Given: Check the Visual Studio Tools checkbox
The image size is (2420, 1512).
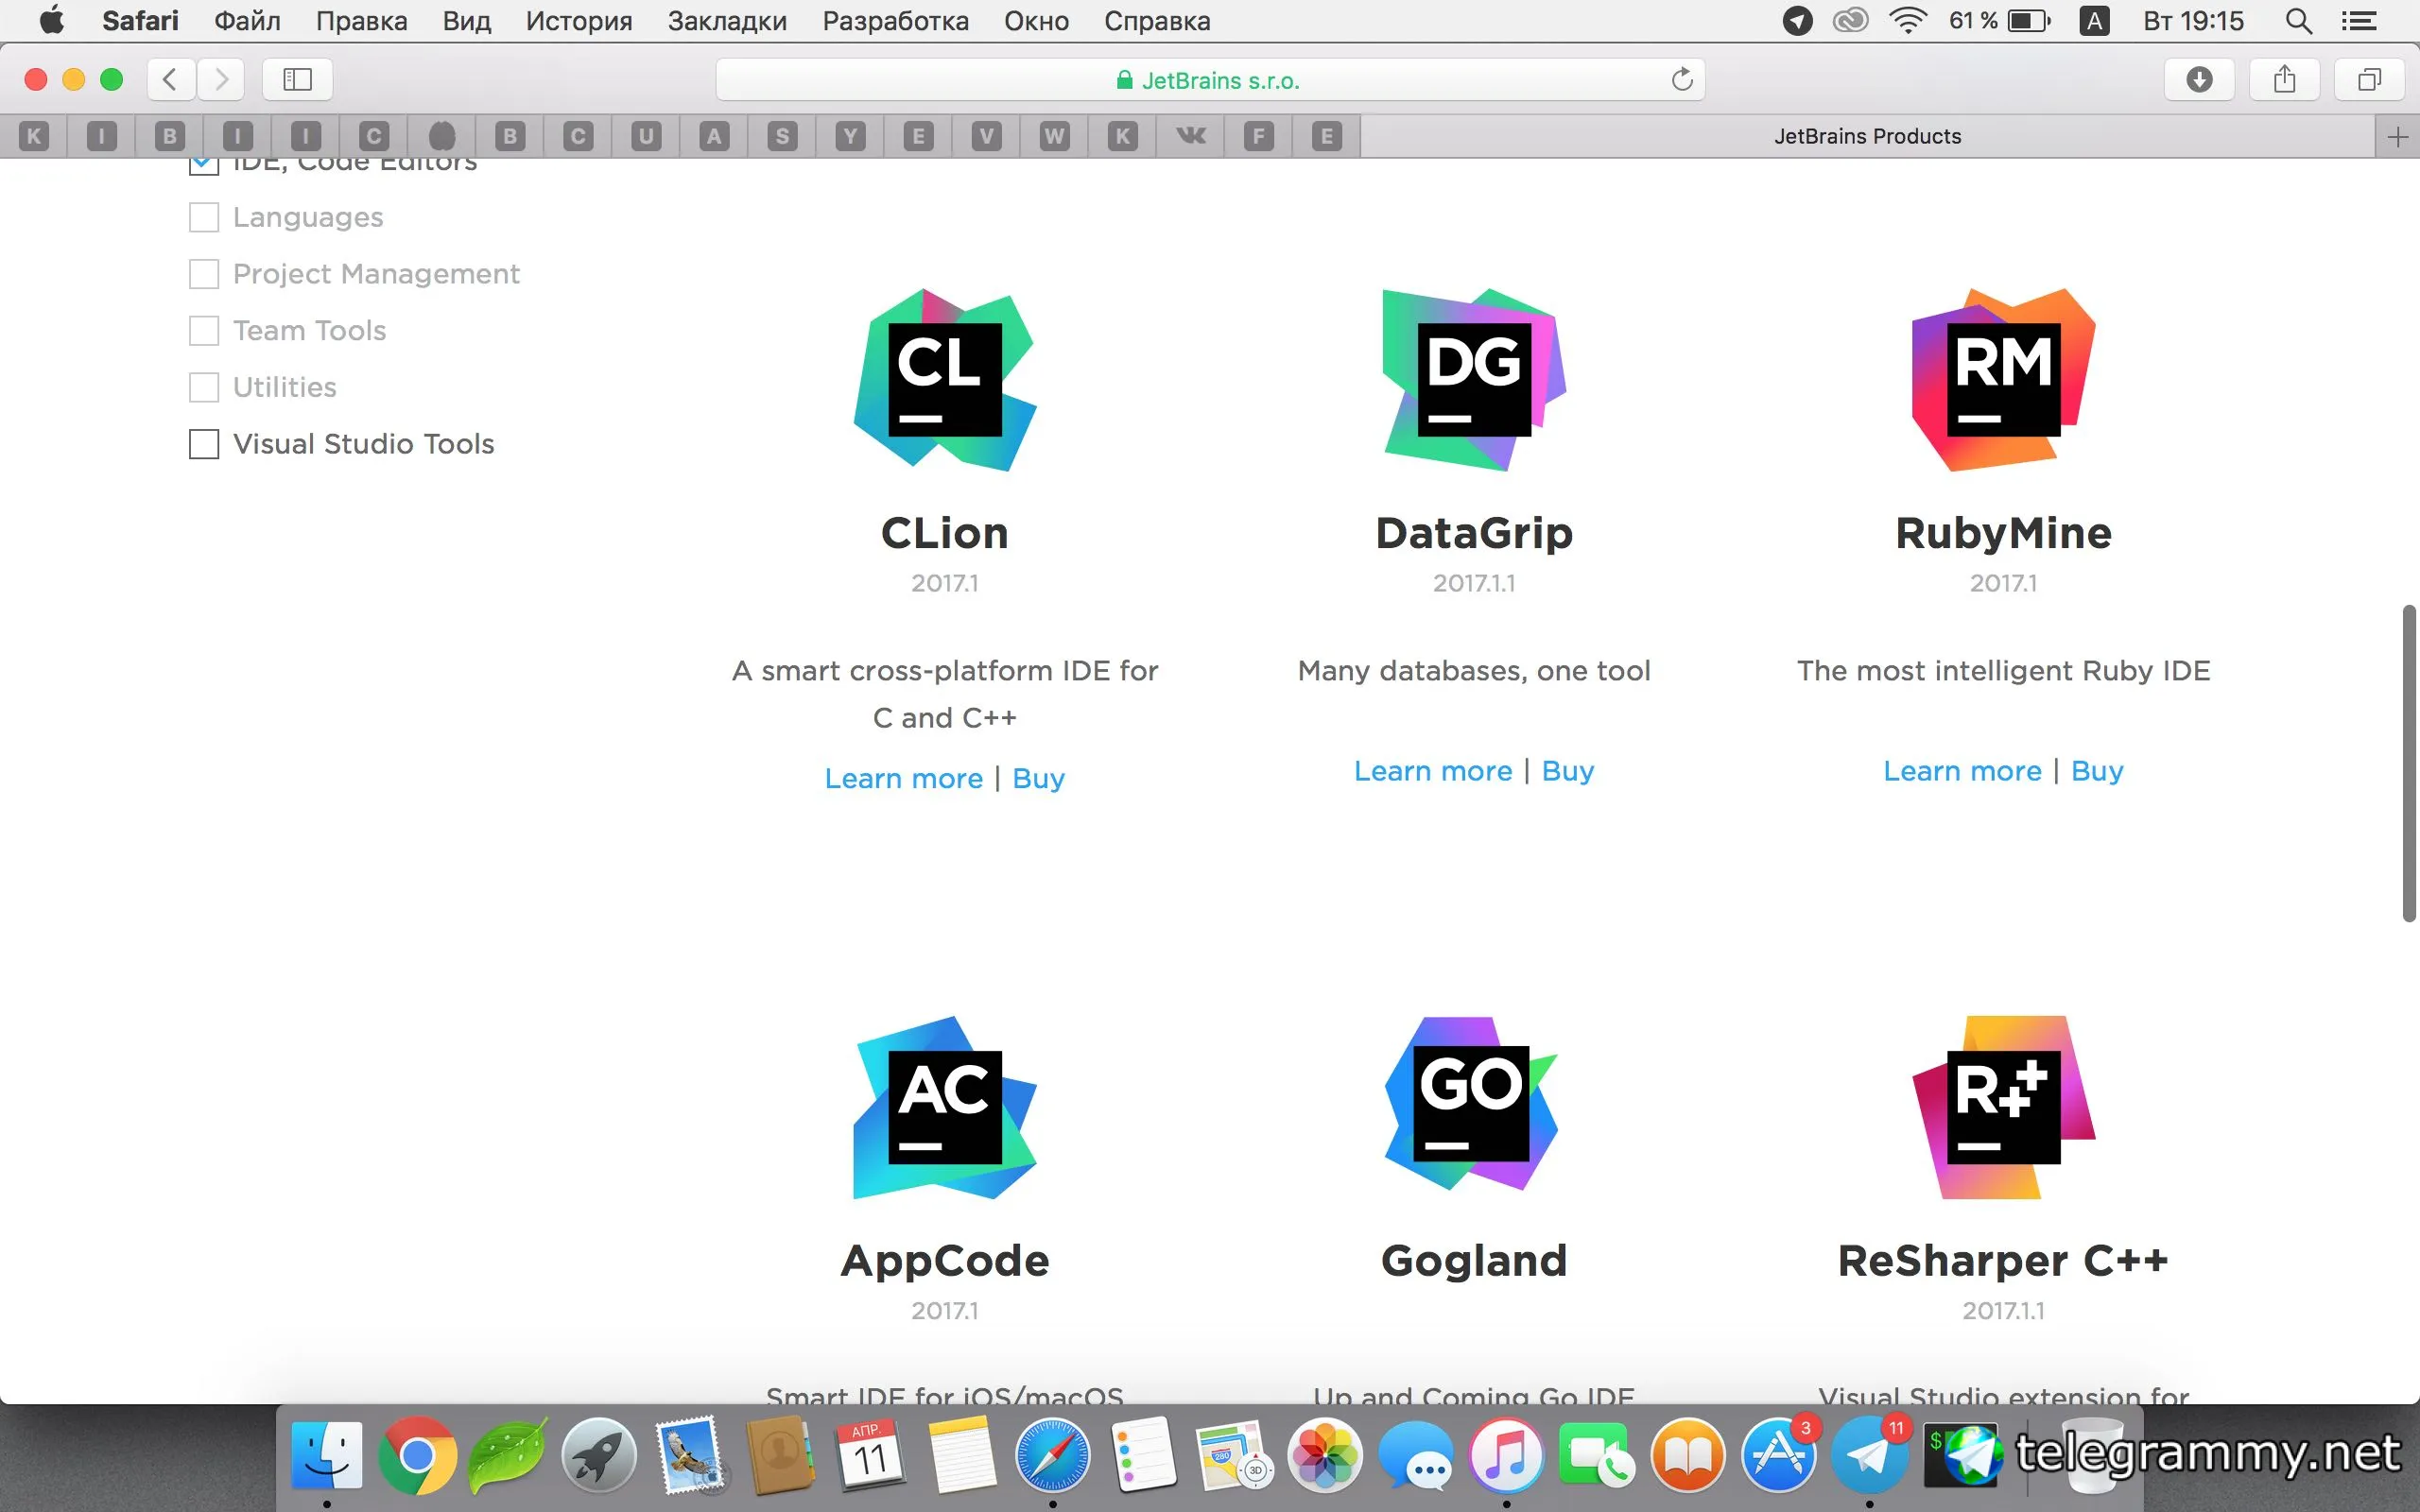Looking at the screenshot, I should coord(204,444).
